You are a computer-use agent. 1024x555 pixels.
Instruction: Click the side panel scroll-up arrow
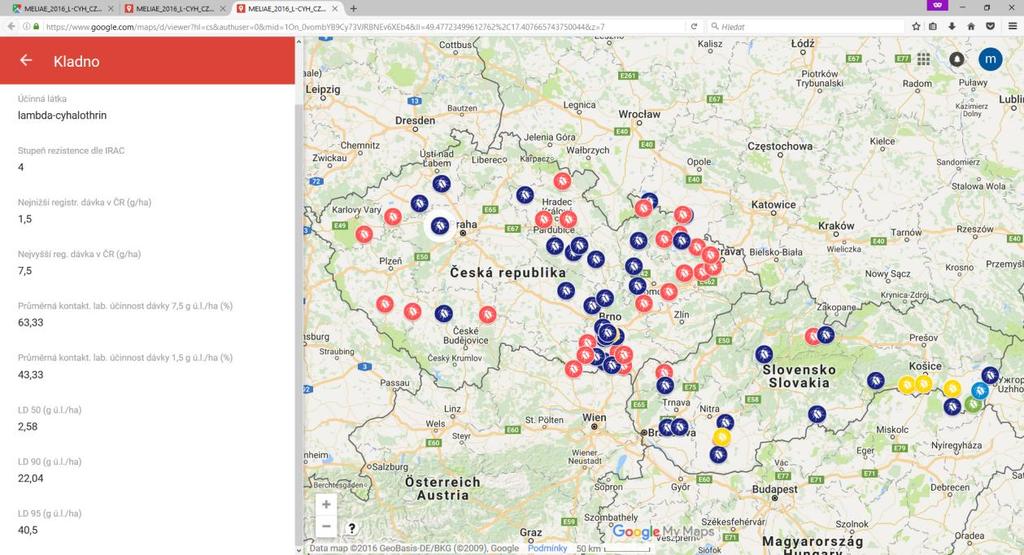[x=299, y=41]
